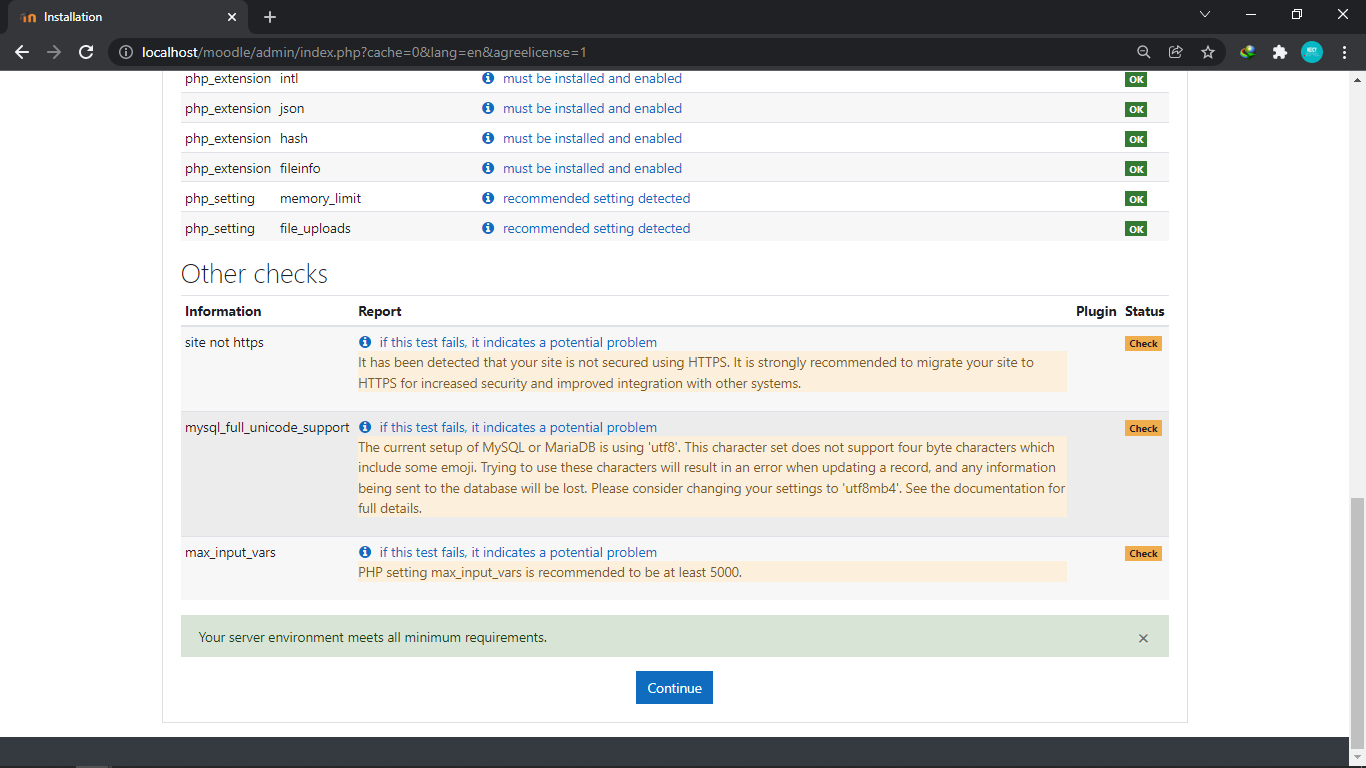Select the Installation browser tab

pyautogui.click(x=128, y=17)
